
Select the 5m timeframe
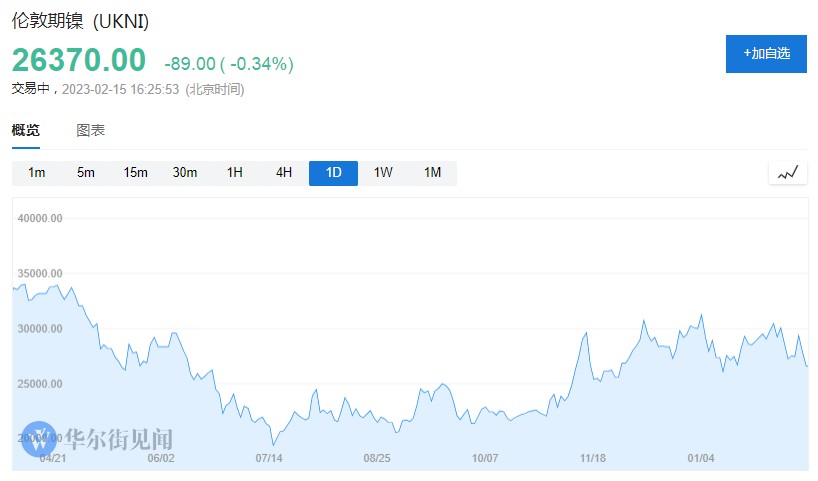point(86,173)
